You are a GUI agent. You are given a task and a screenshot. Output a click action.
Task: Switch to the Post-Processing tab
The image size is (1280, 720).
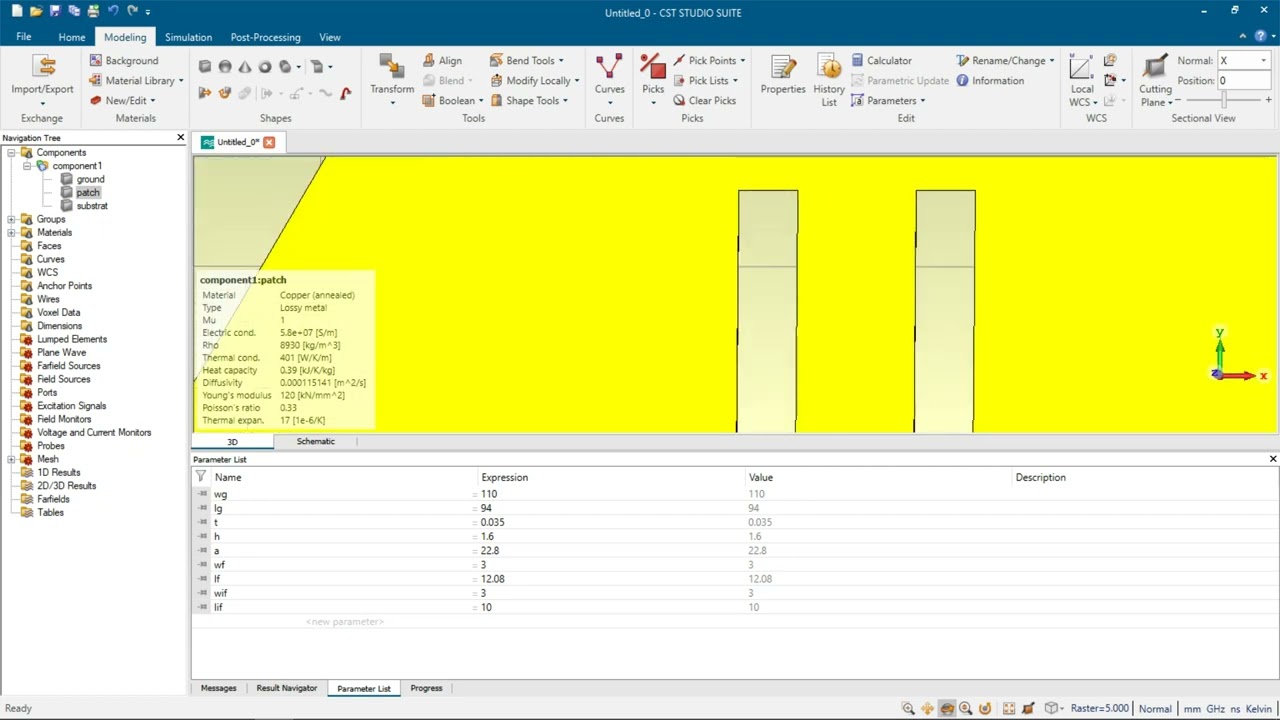click(x=265, y=37)
